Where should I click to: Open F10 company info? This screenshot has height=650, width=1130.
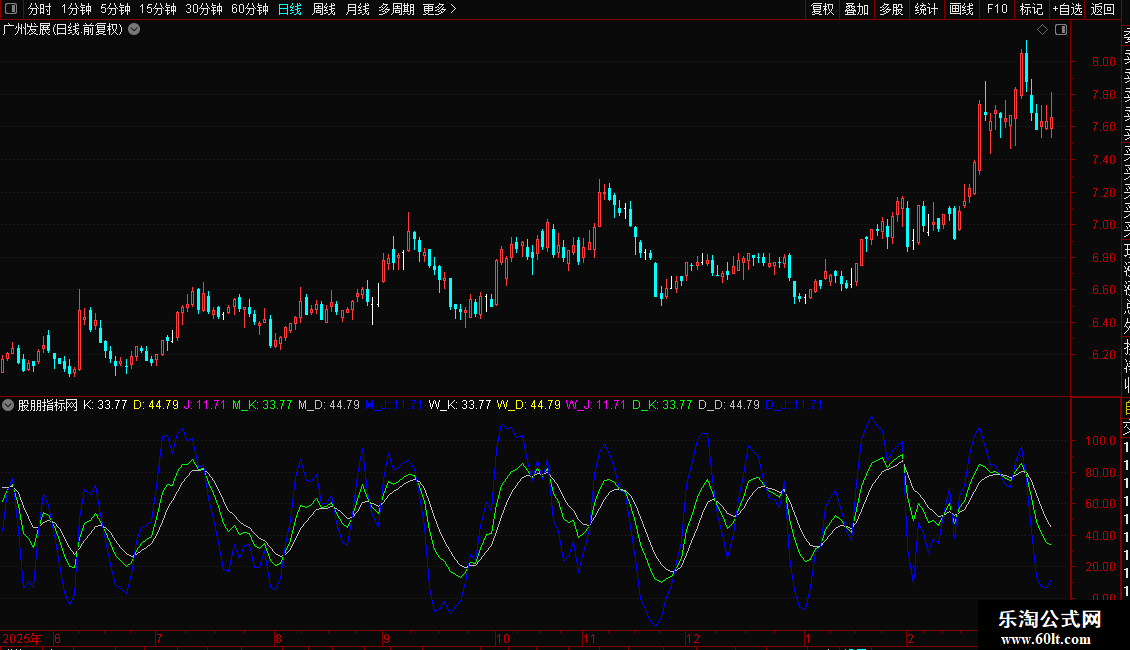[997, 9]
